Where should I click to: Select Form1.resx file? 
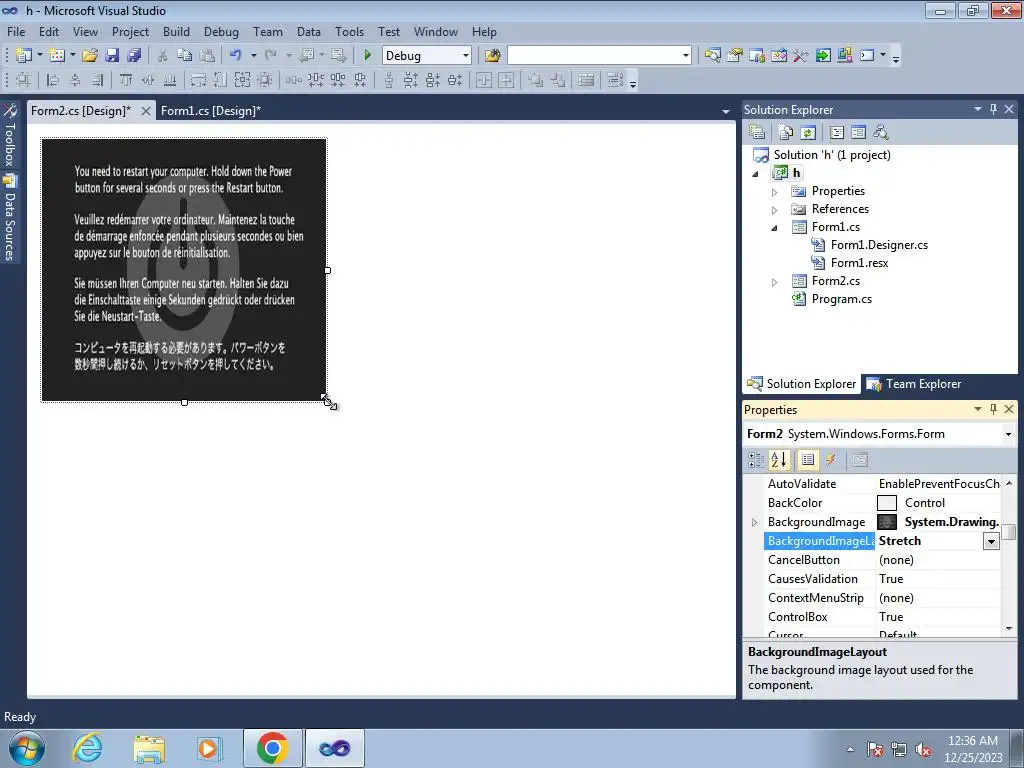(x=859, y=263)
